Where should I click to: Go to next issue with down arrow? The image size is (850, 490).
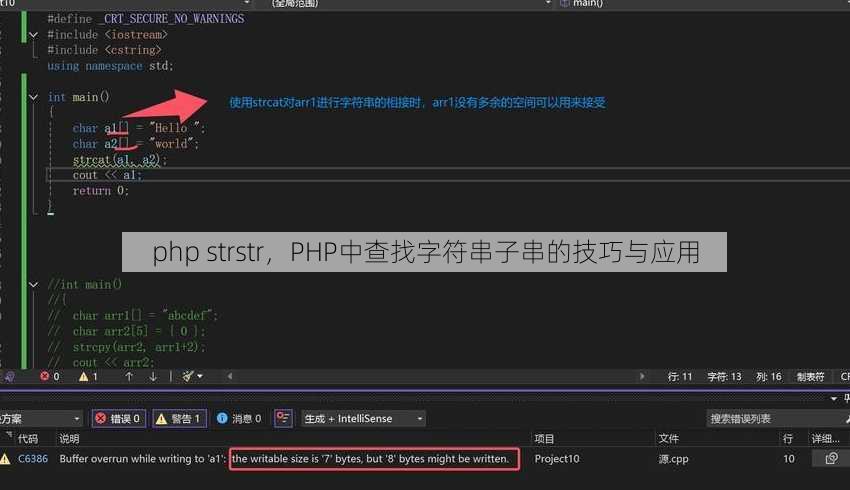(153, 376)
